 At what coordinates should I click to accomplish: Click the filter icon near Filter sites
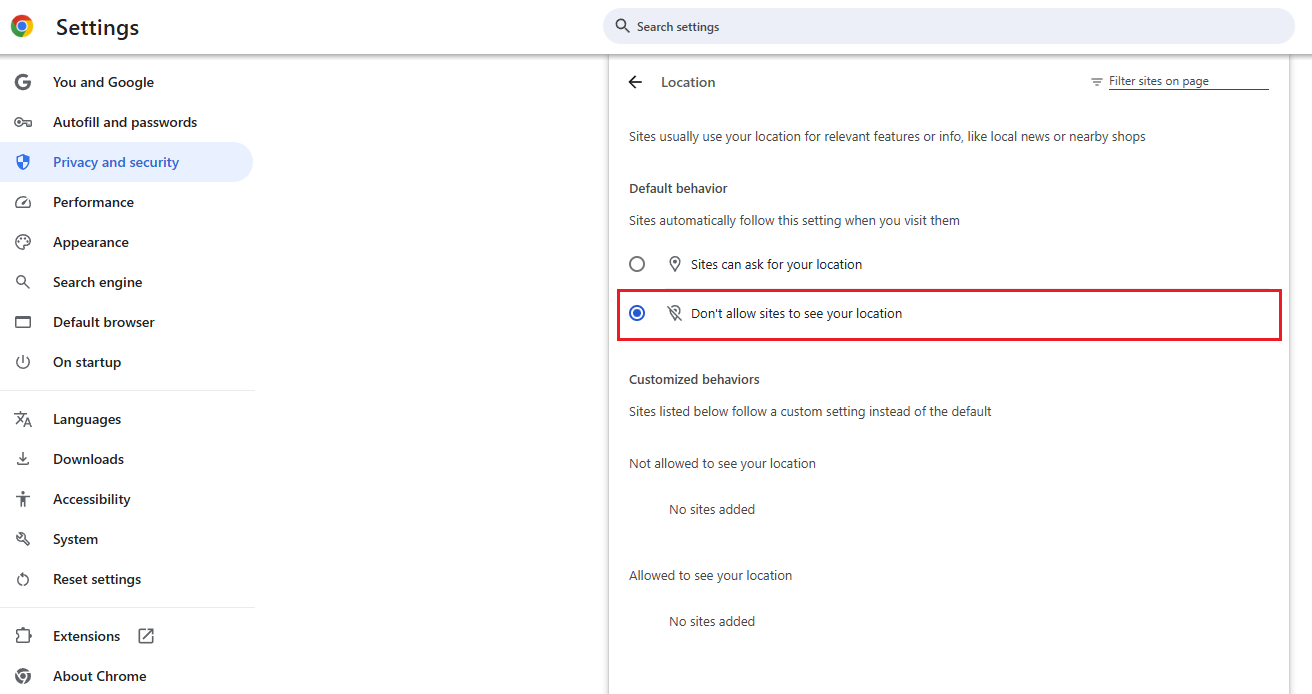[1097, 82]
